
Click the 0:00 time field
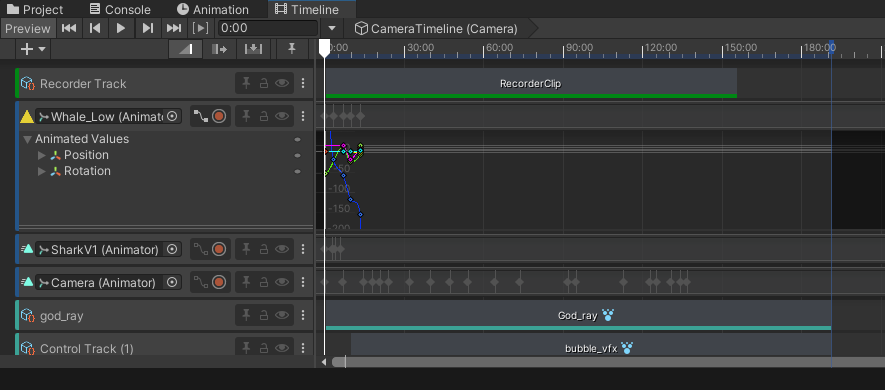click(268, 28)
